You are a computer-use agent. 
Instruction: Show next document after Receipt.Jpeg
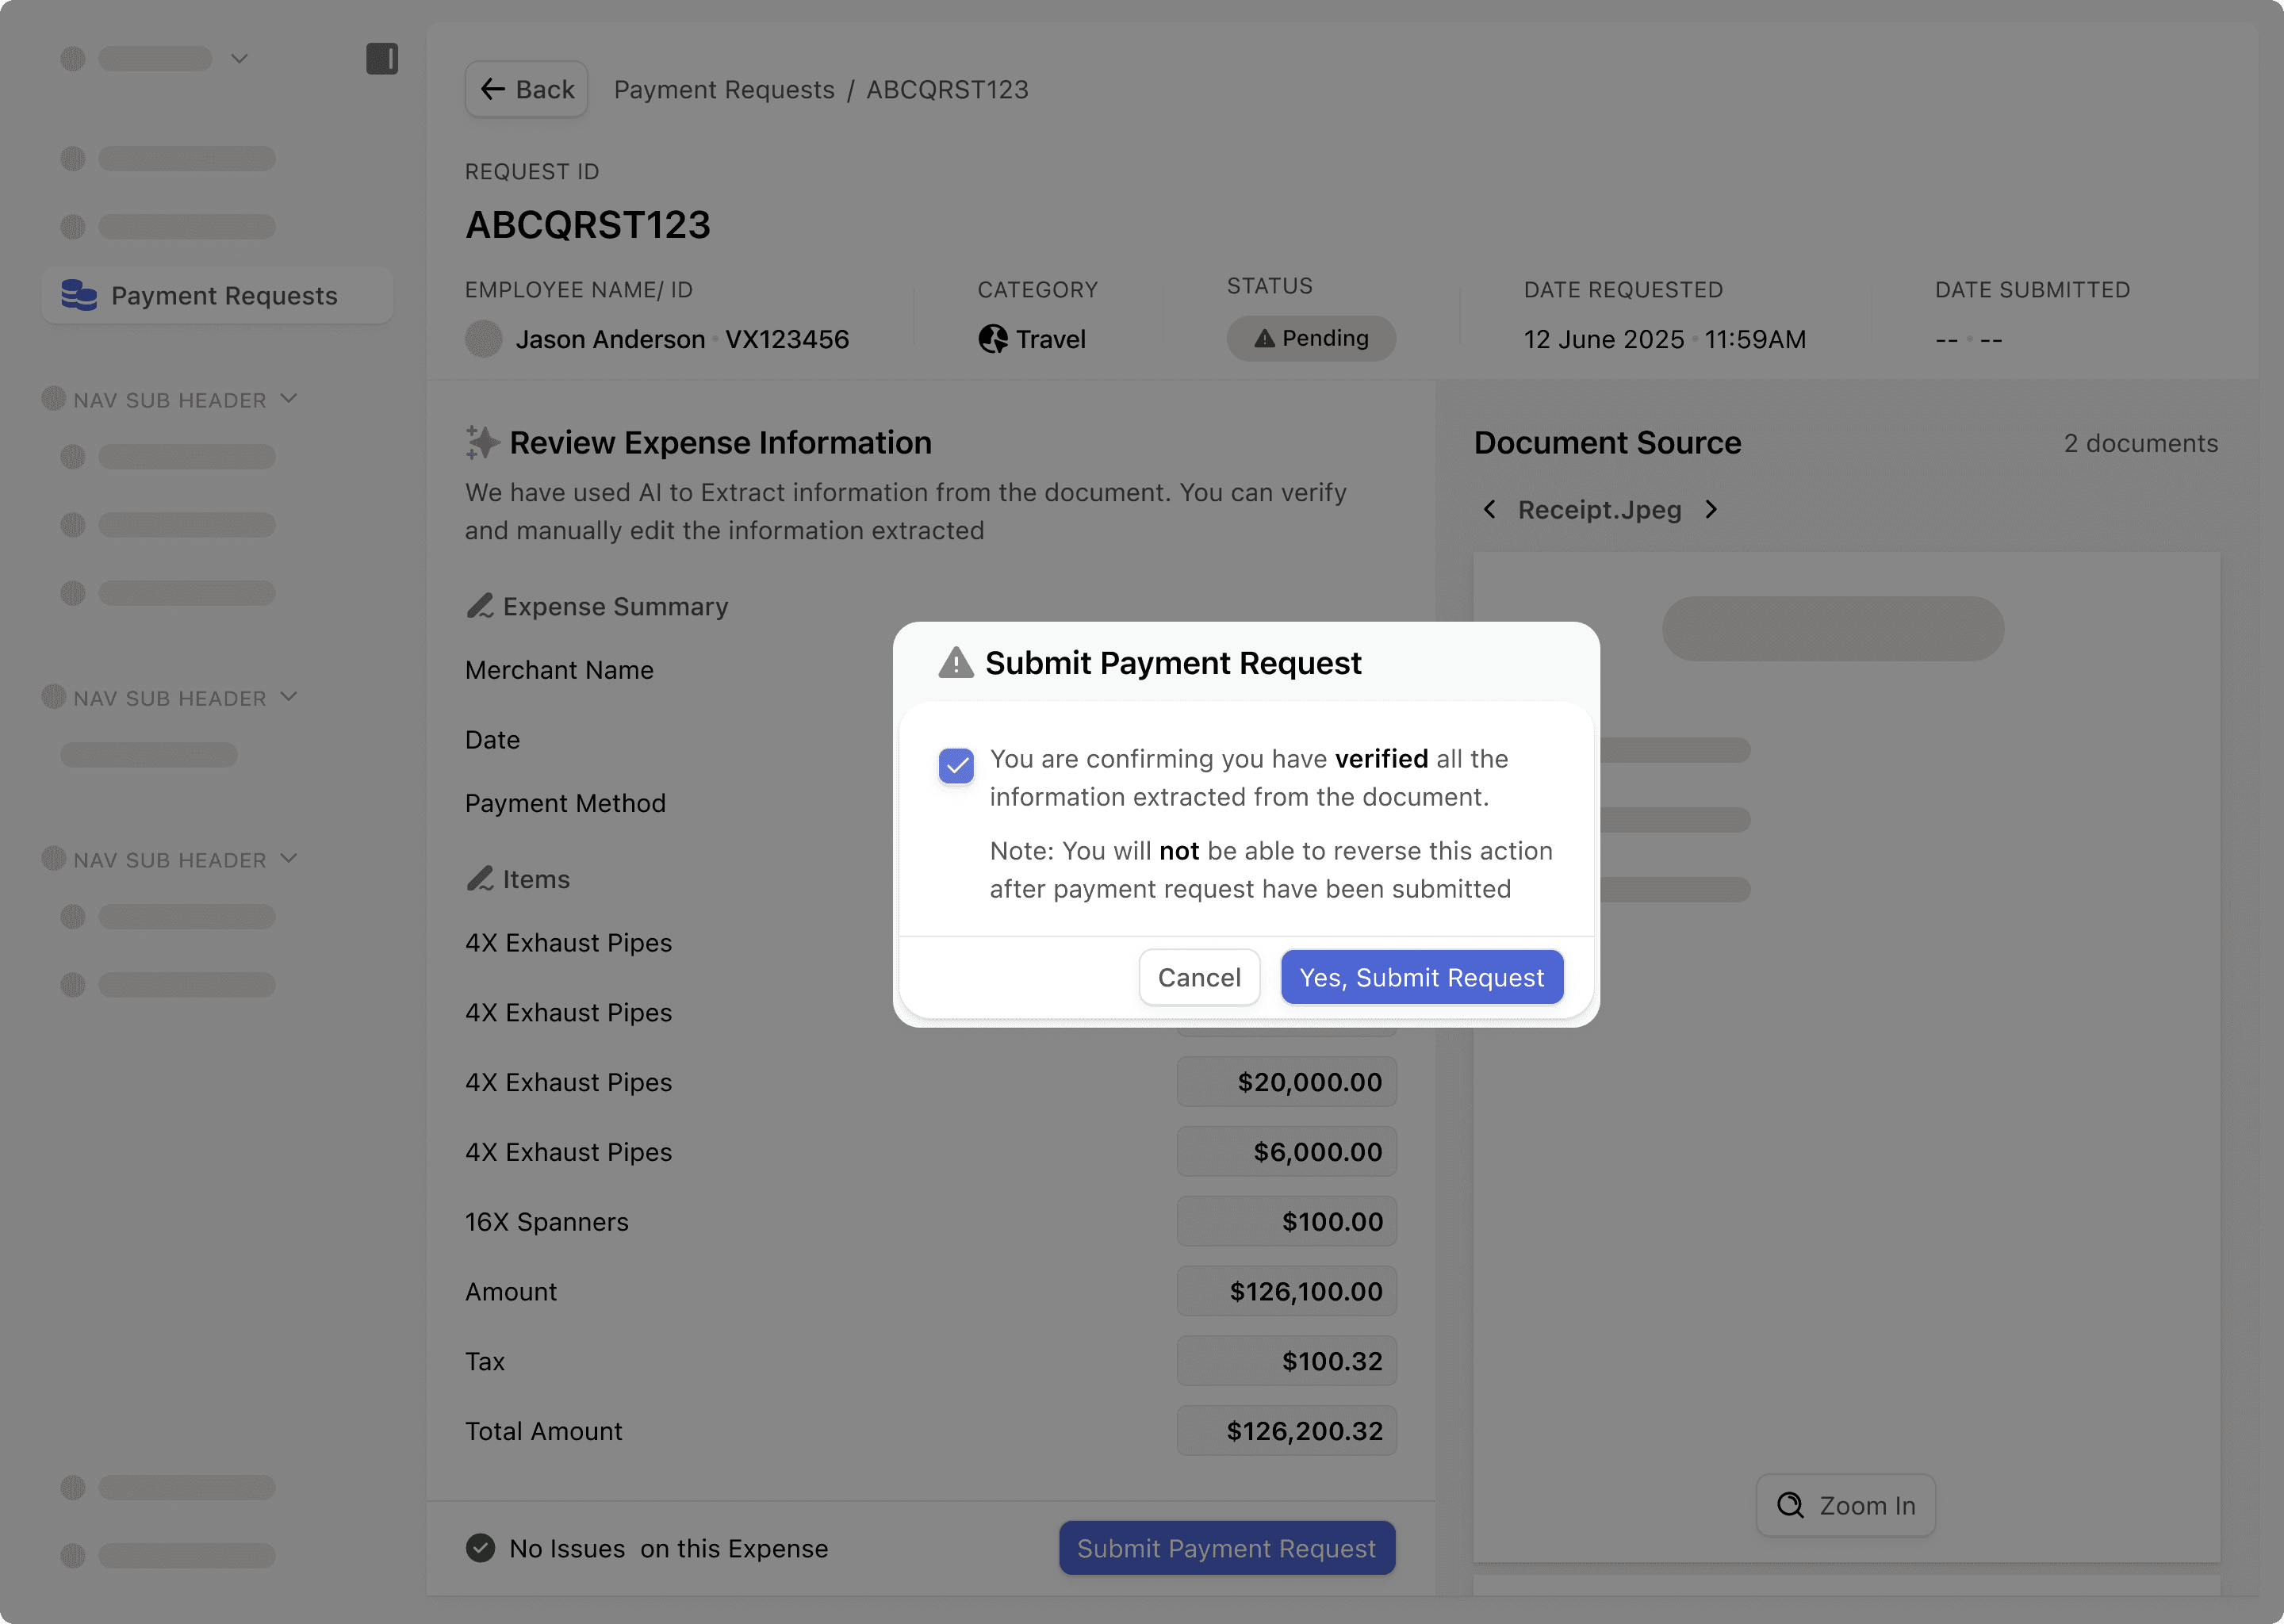(x=1711, y=510)
